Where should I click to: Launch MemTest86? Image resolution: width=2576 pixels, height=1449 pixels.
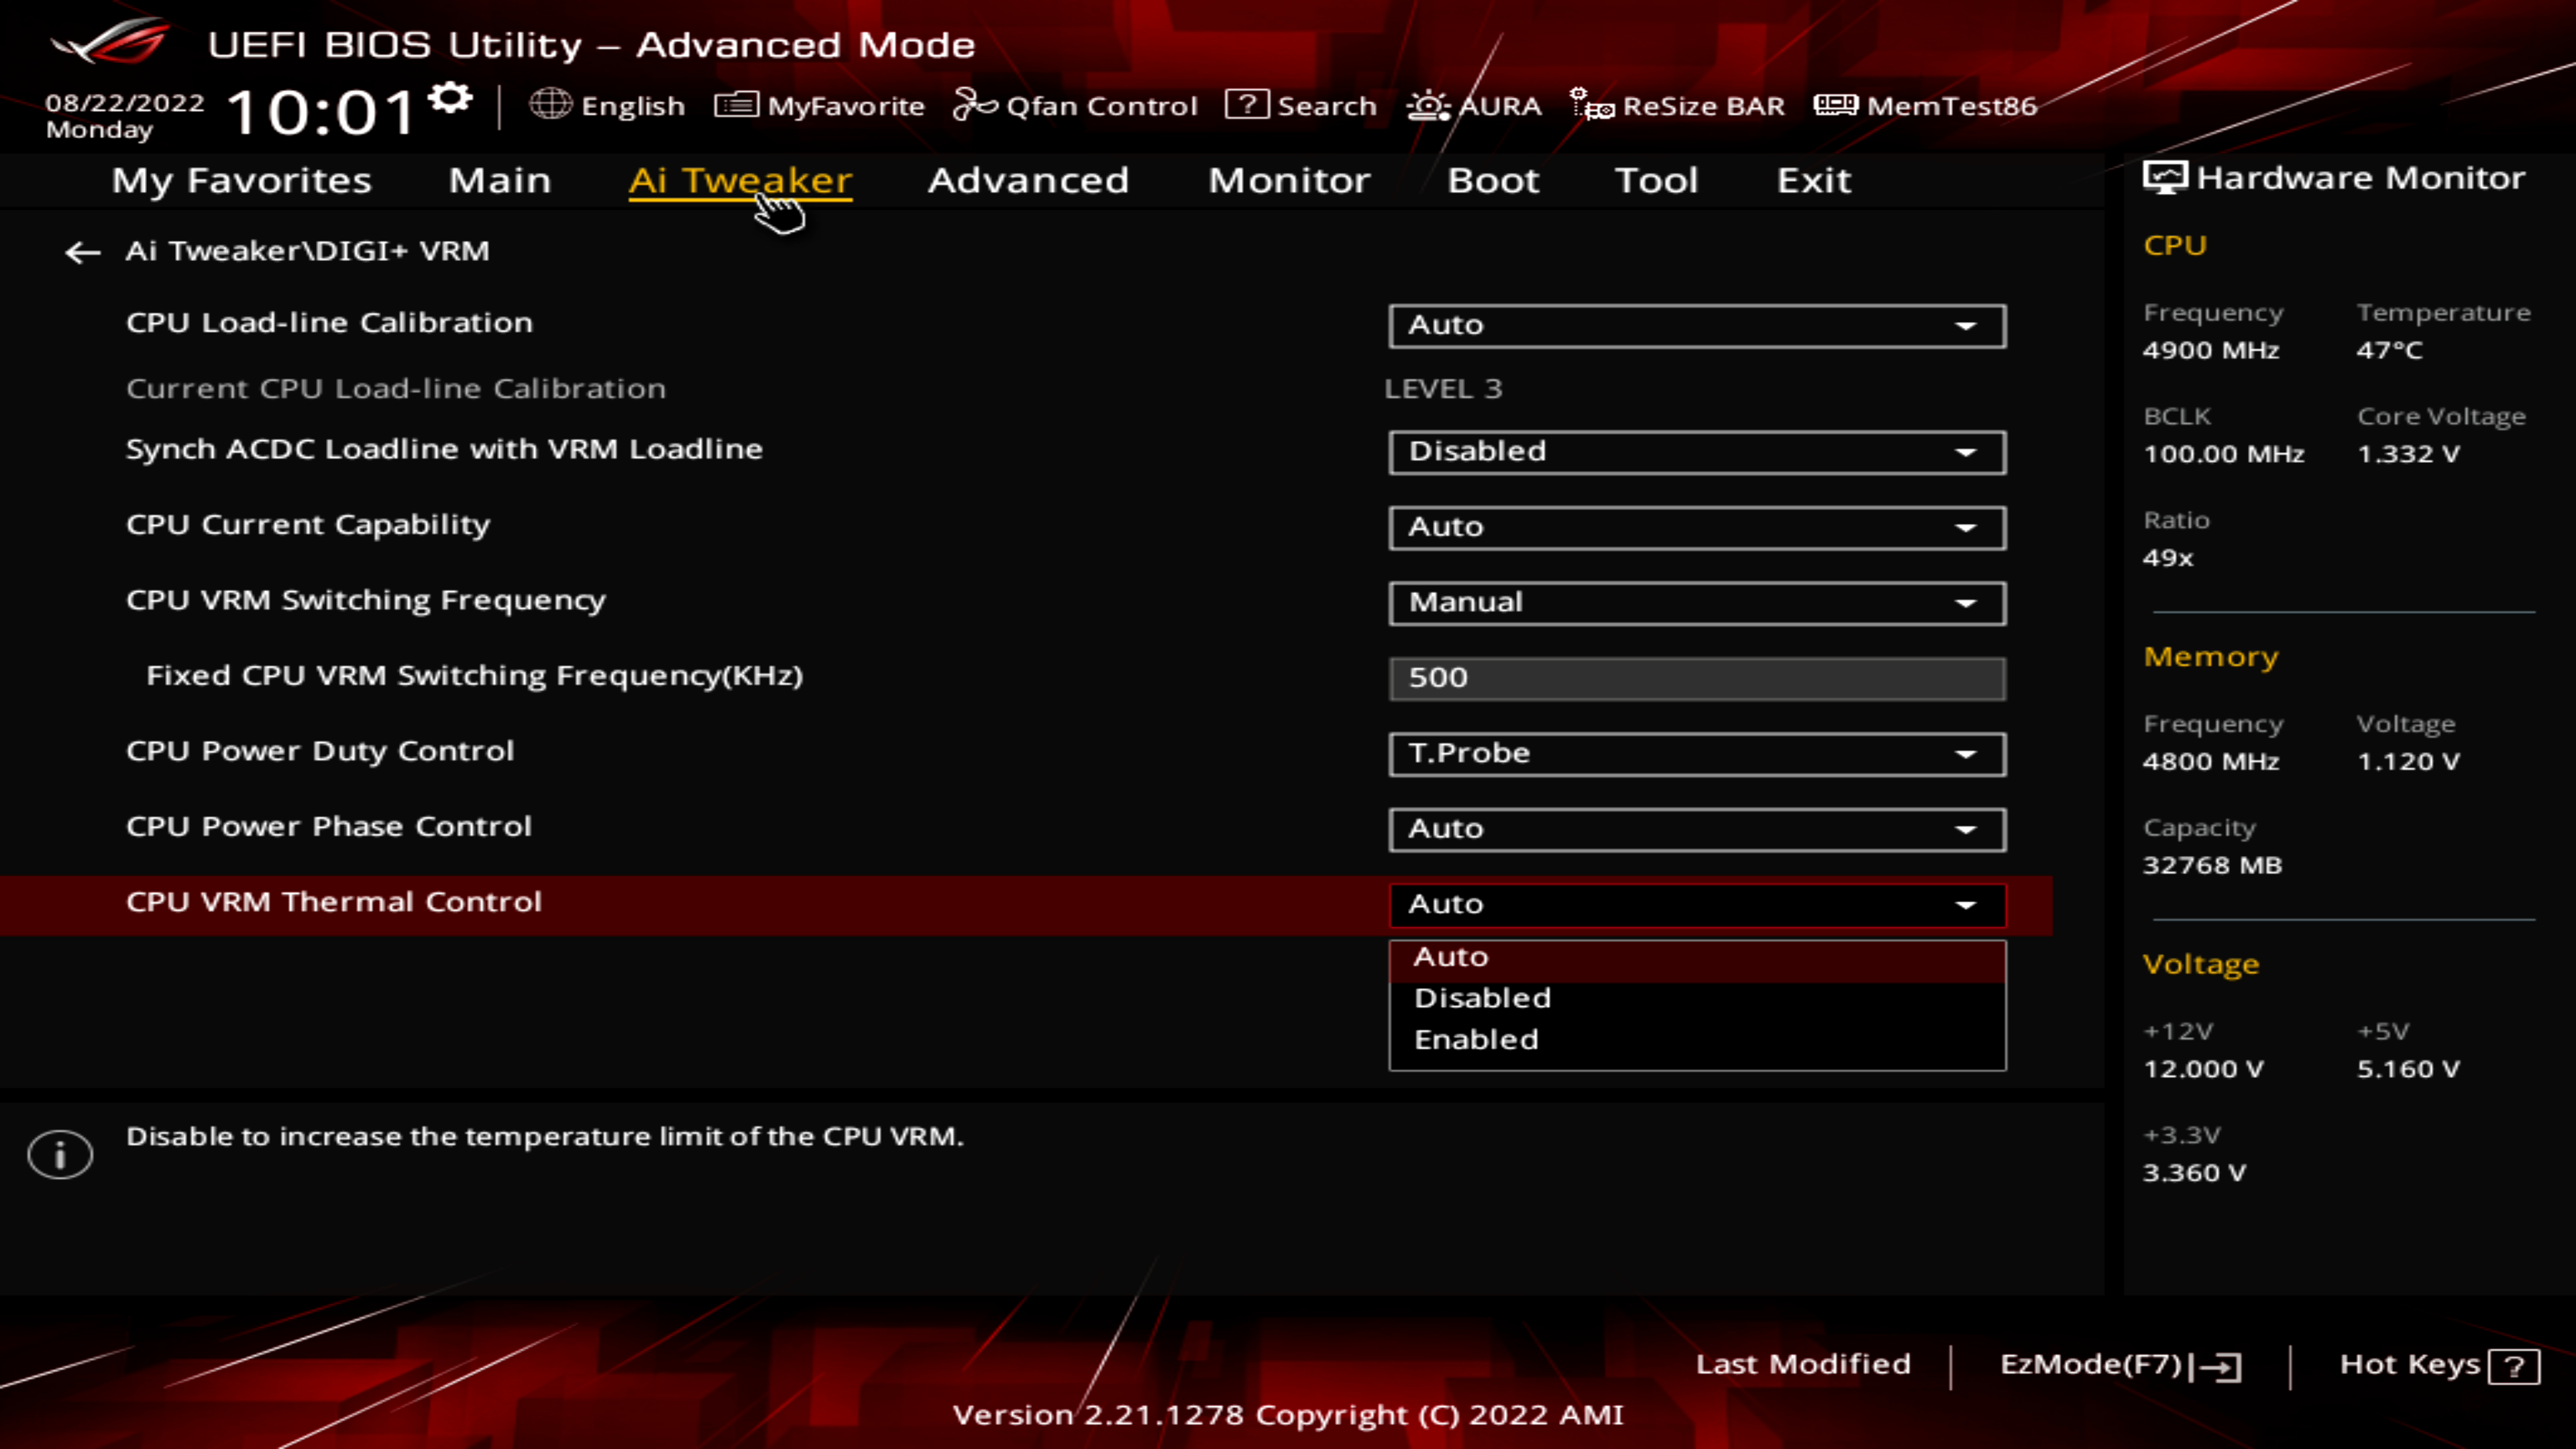point(1925,105)
